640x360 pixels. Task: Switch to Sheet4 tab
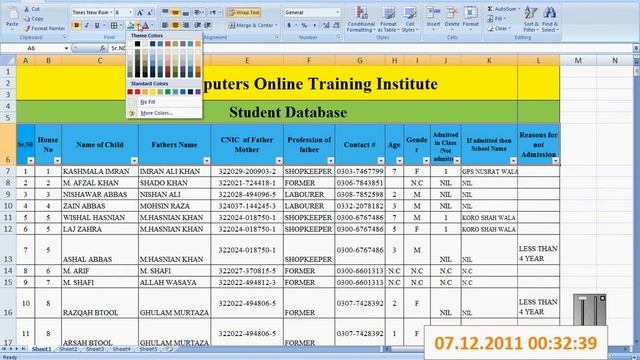(122, 349)
